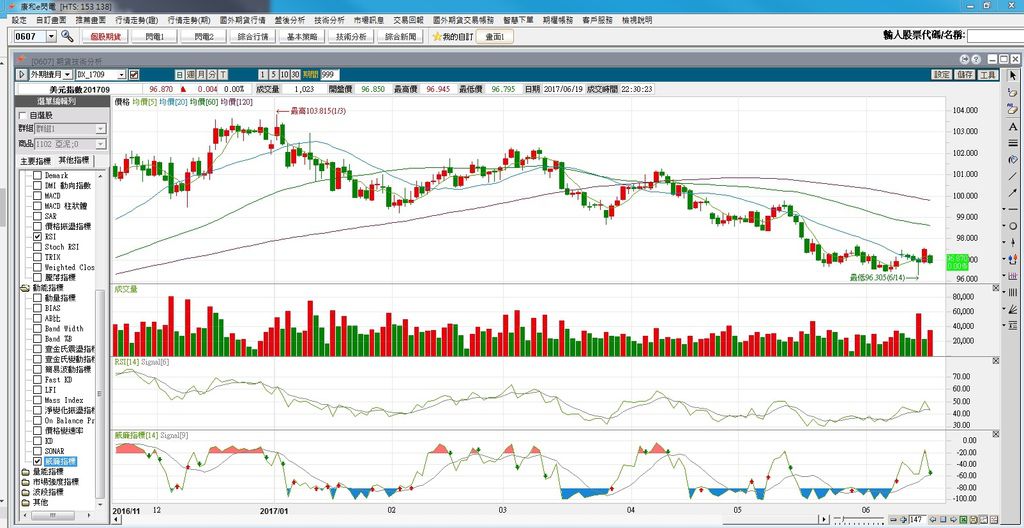Uncheck the RSI indicator checkbox

(37, 237)
